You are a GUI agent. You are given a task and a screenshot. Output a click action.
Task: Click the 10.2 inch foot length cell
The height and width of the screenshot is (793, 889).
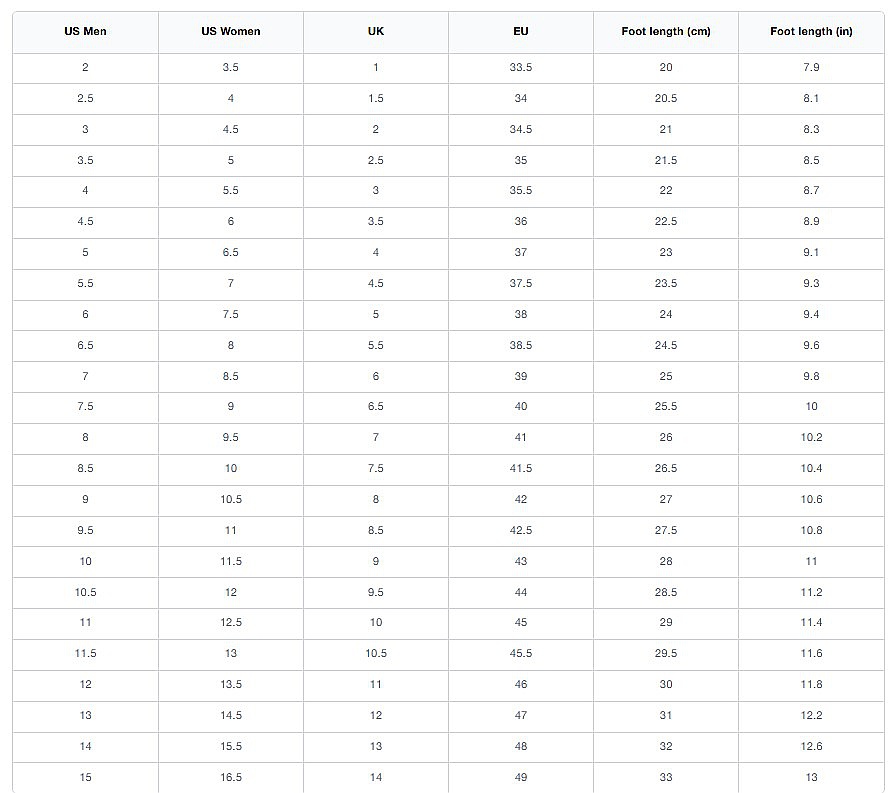coord(811,437)
